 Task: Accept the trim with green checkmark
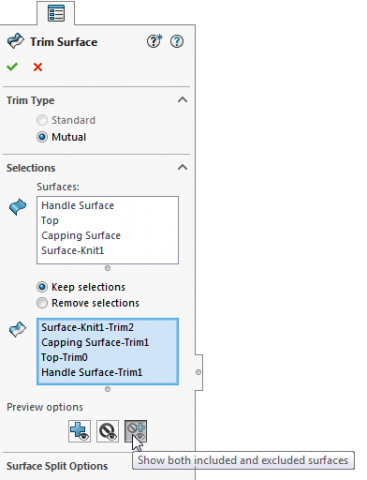[12, 67]
